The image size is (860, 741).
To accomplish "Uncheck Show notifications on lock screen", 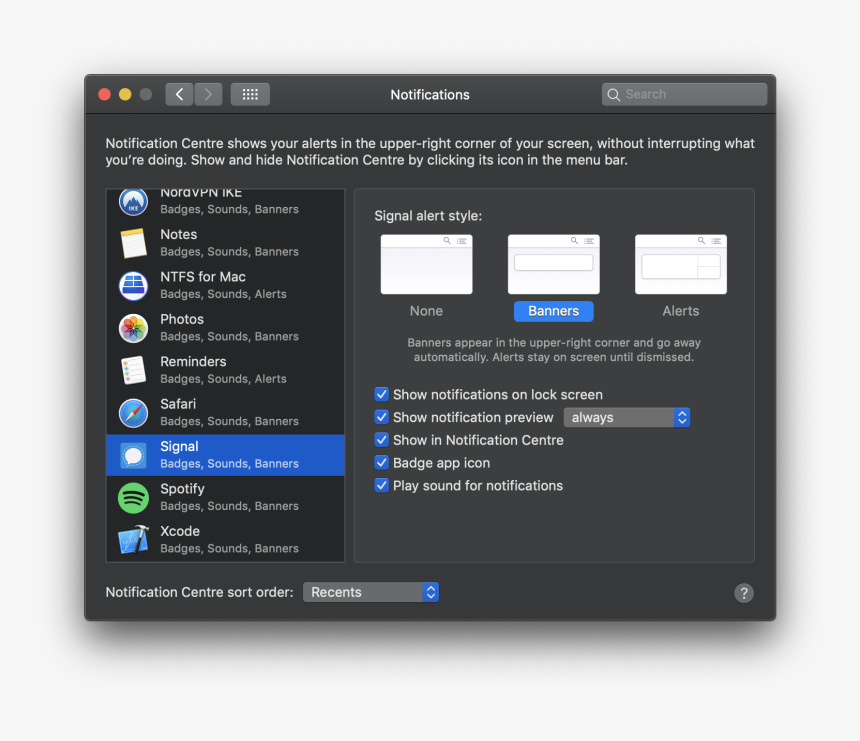I will click(382, 394).
